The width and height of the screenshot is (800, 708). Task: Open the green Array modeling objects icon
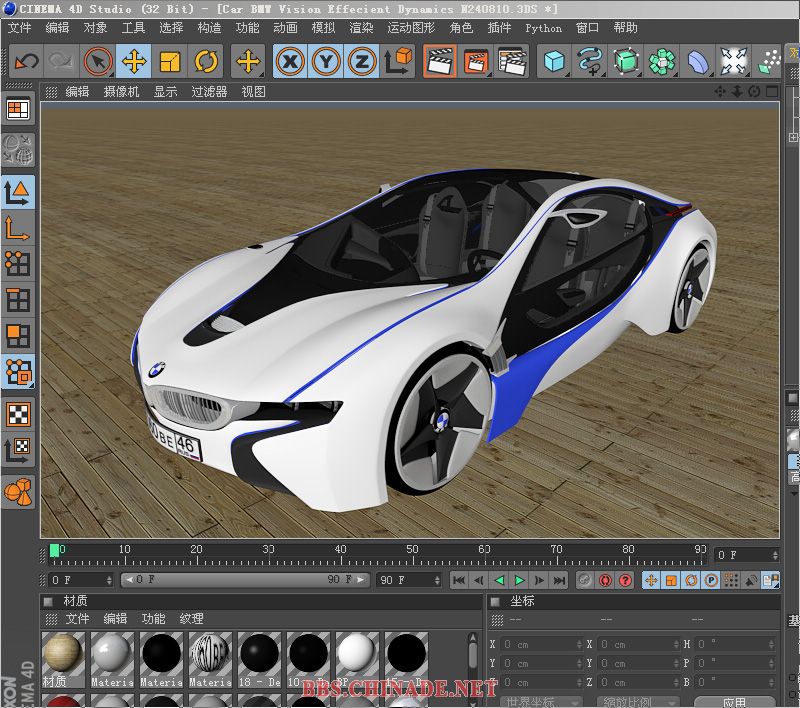click(662, 62)
